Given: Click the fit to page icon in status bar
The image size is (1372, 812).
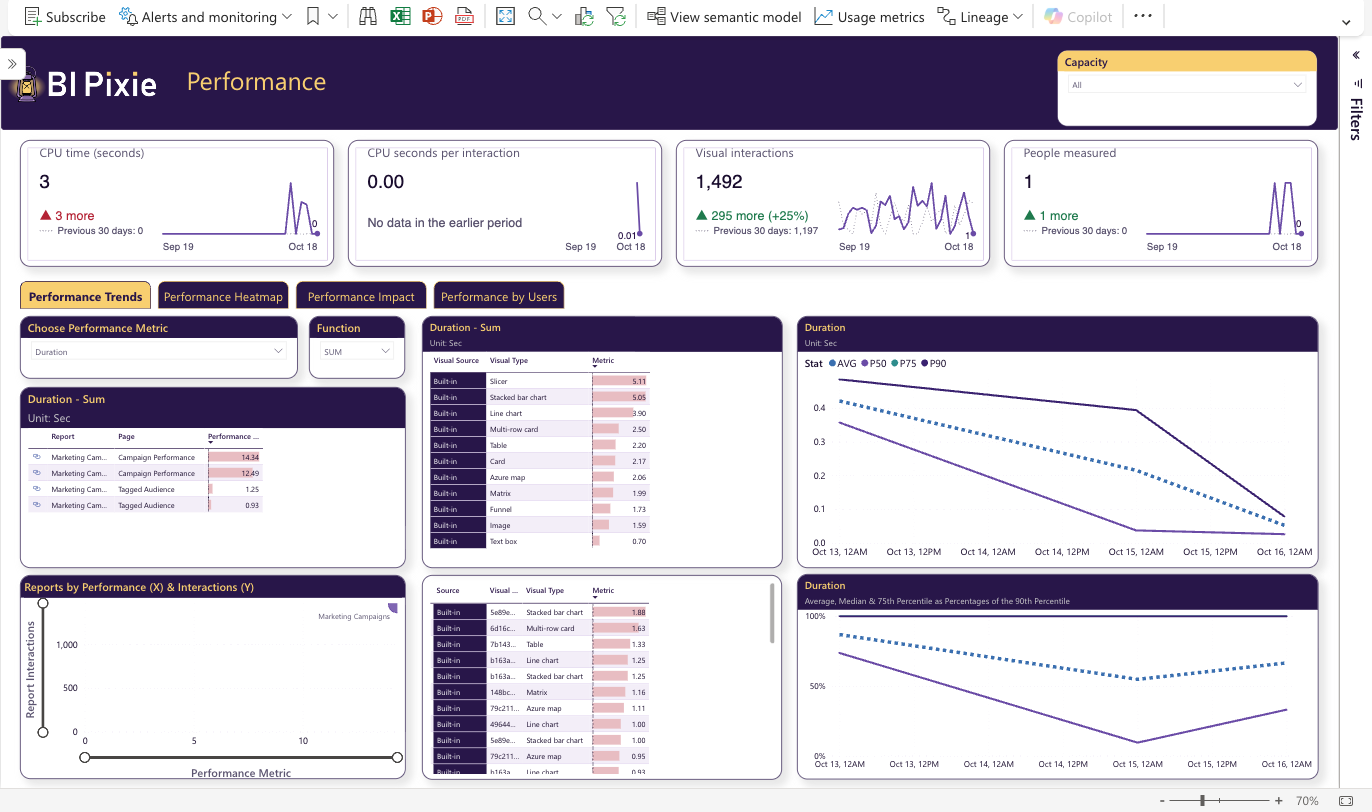Looking at the screenshot, I should (x=1345, y=801).
